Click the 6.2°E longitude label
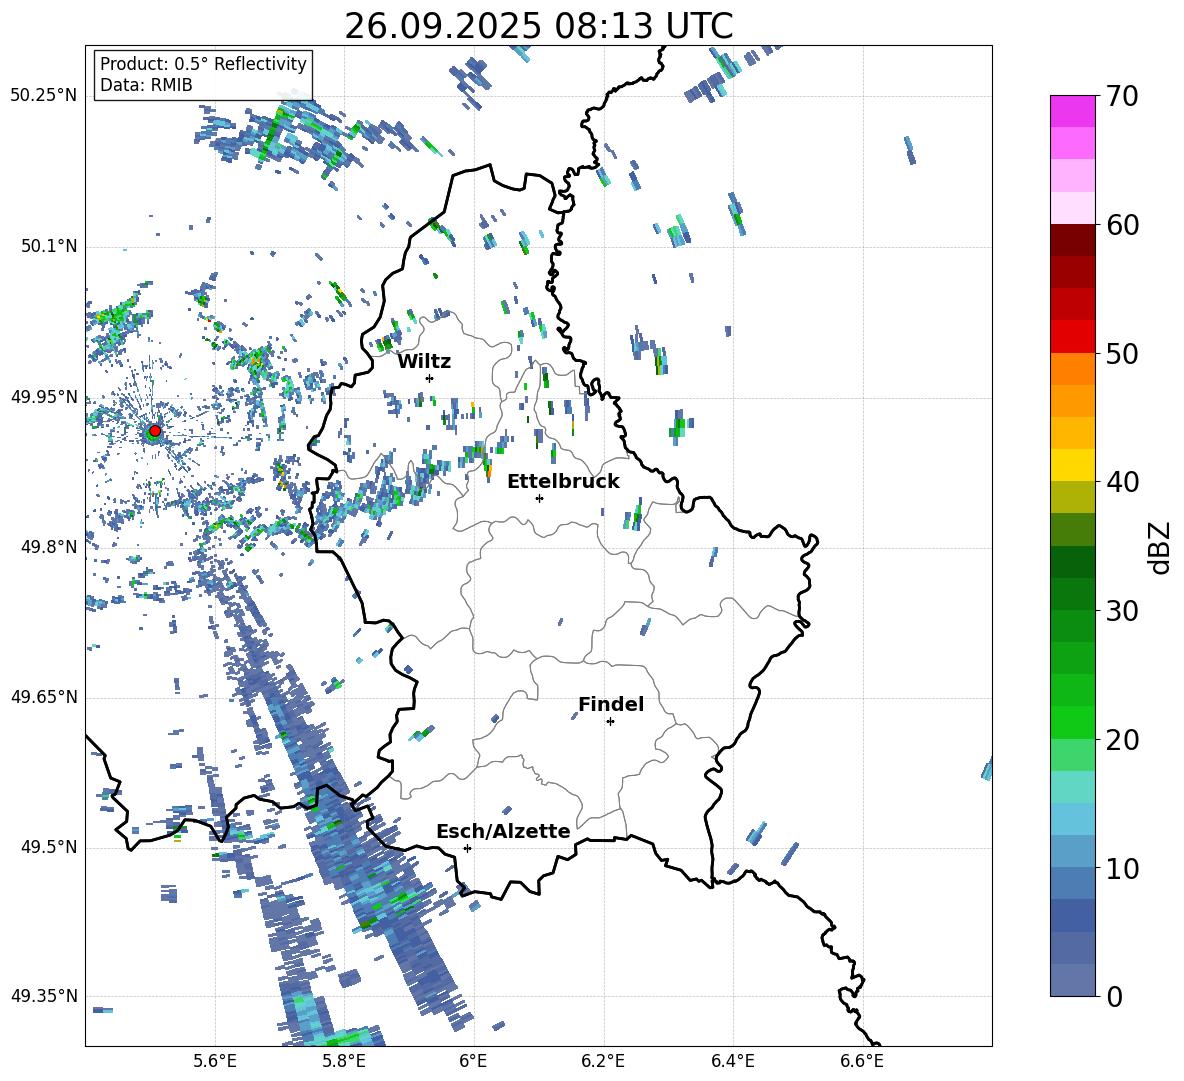This screenshot has width=1184, height=1081. point(603,1061)
